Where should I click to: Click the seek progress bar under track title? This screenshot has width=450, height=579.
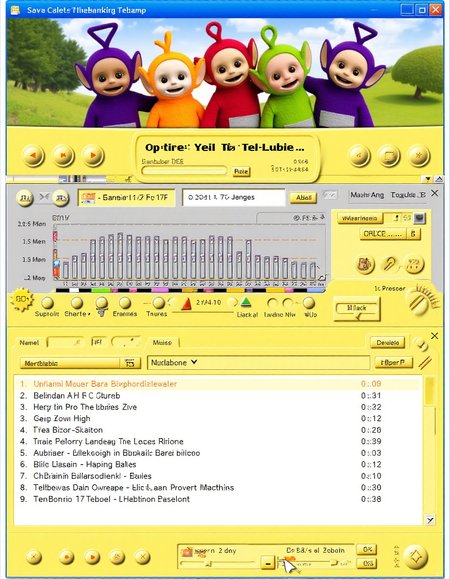(184, 171)
